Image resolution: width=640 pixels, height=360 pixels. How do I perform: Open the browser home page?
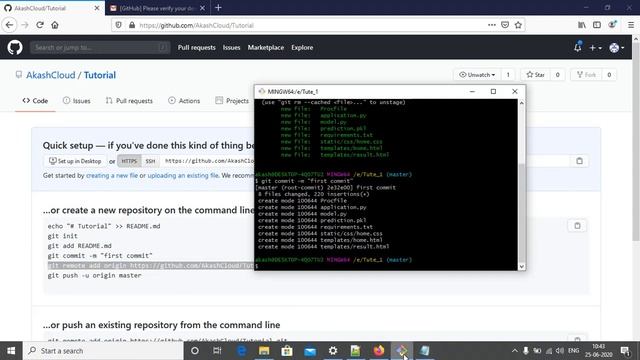(55, 25)
